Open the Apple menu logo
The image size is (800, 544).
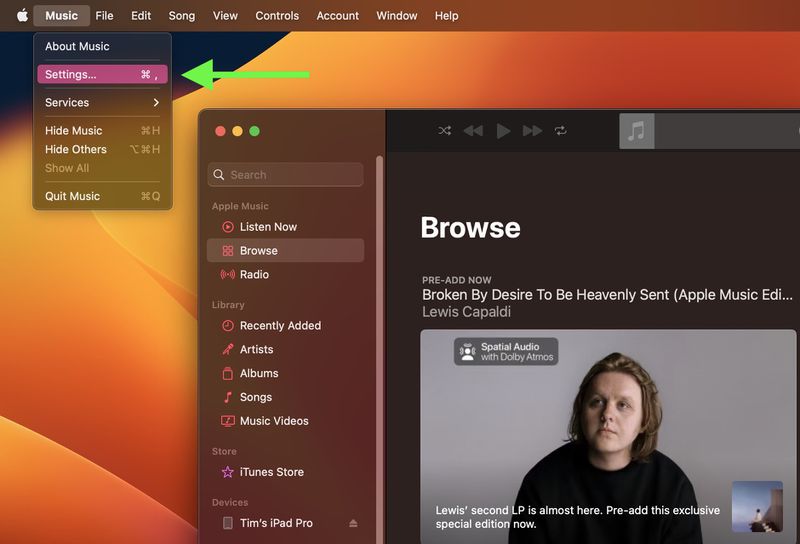22,16
